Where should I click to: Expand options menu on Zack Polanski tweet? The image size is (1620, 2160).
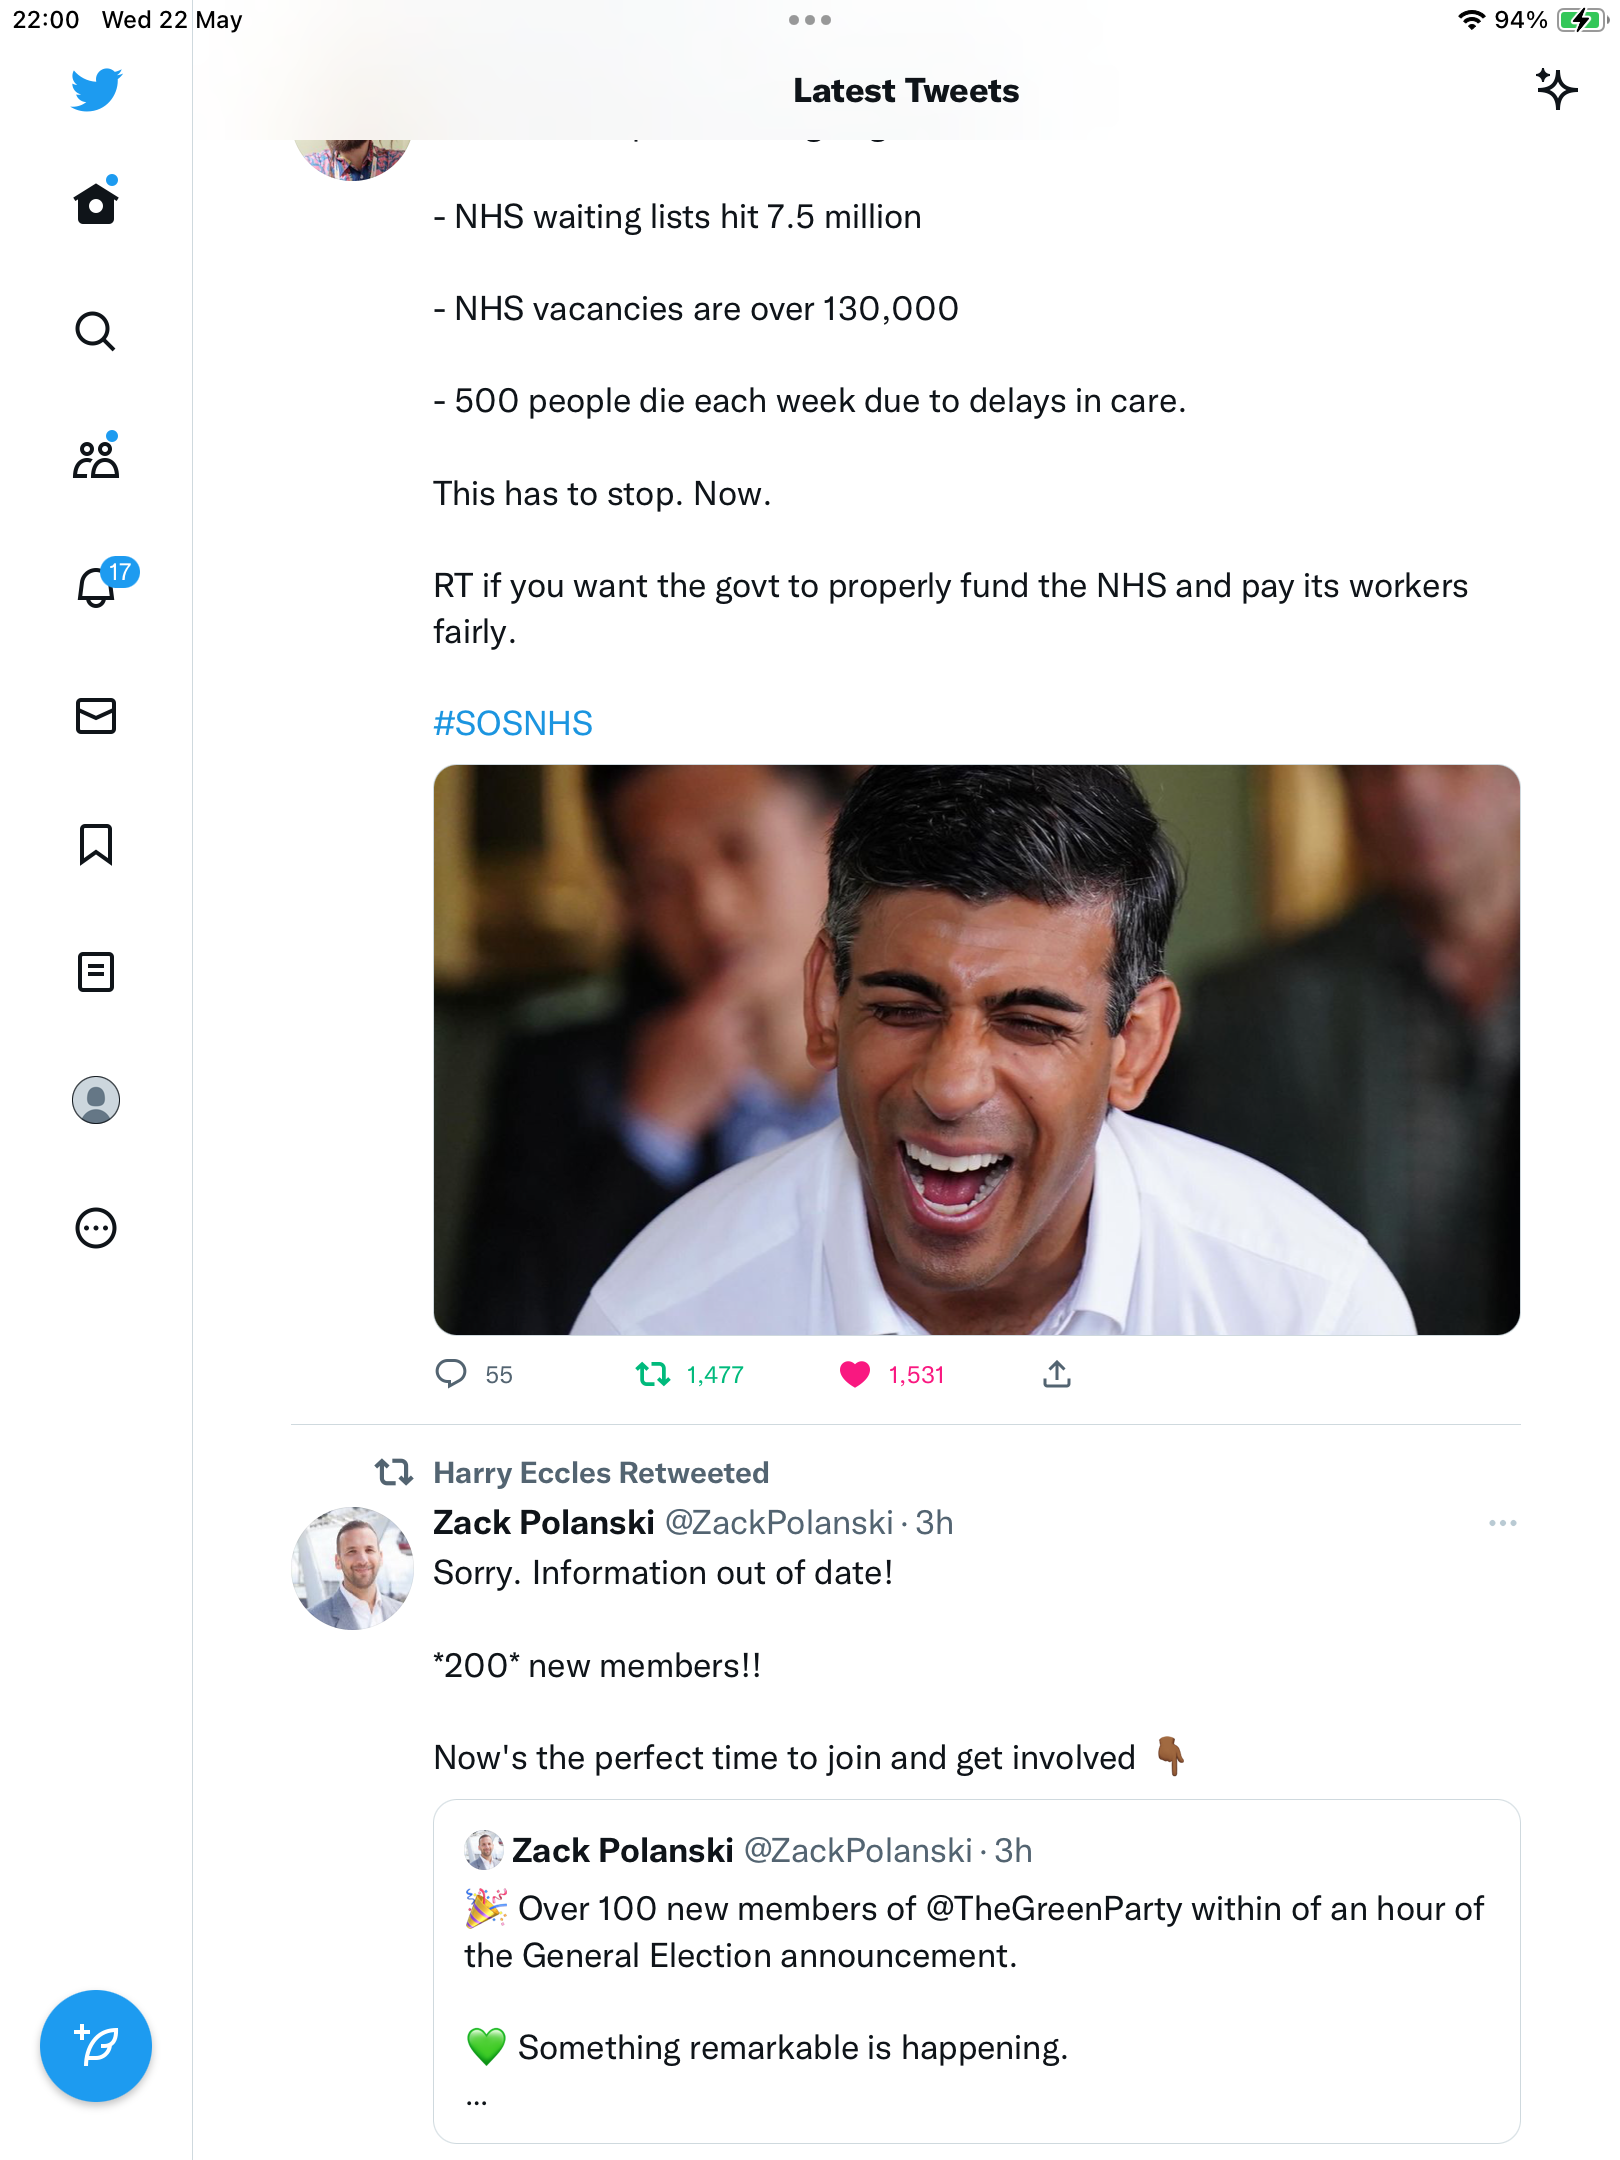(1502, 1523)
